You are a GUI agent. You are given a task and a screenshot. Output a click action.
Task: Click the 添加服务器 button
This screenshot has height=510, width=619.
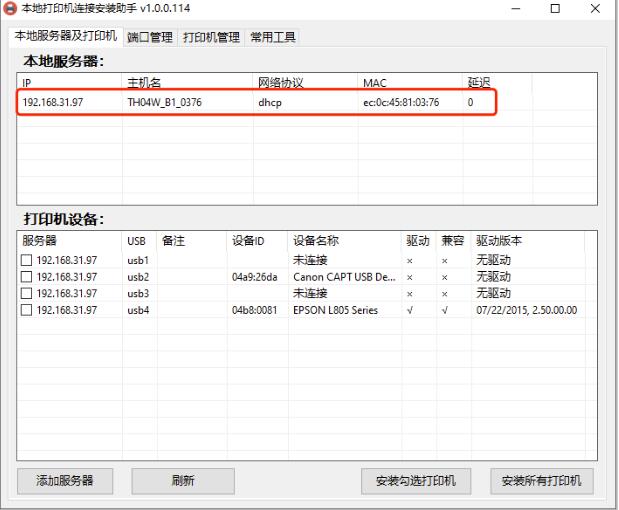[x=65, y=481]
